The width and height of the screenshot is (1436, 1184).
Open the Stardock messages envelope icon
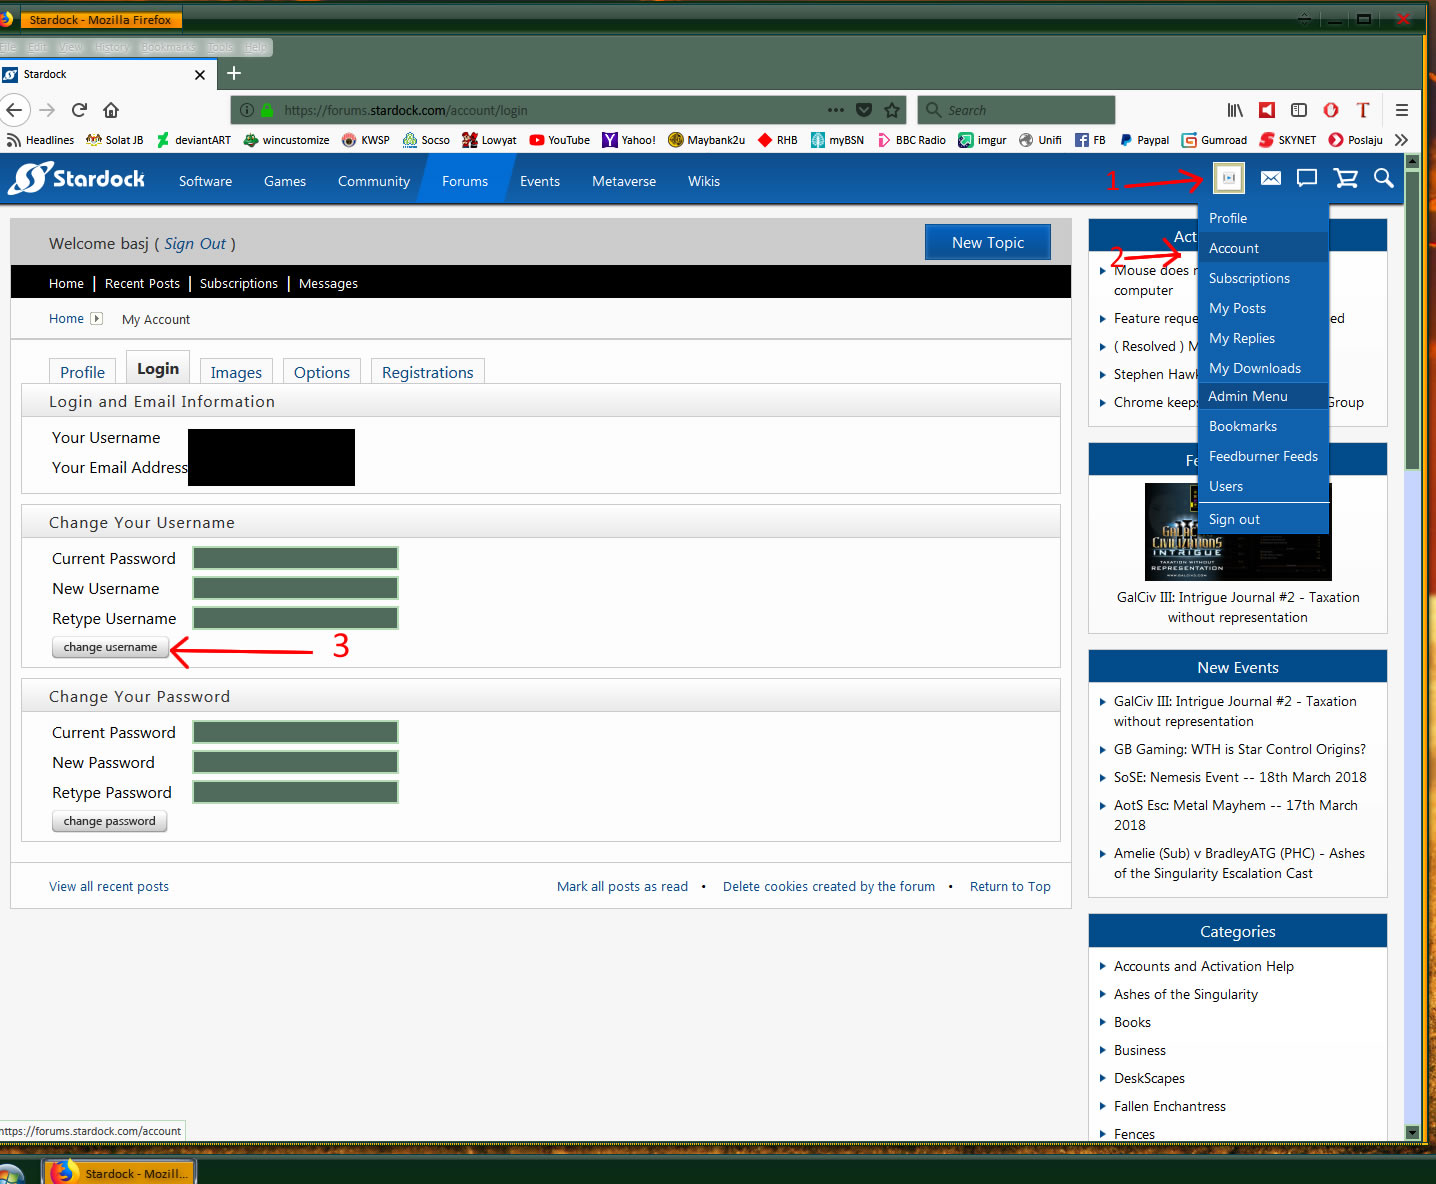pyautogui.click(x=1270, y=178)
